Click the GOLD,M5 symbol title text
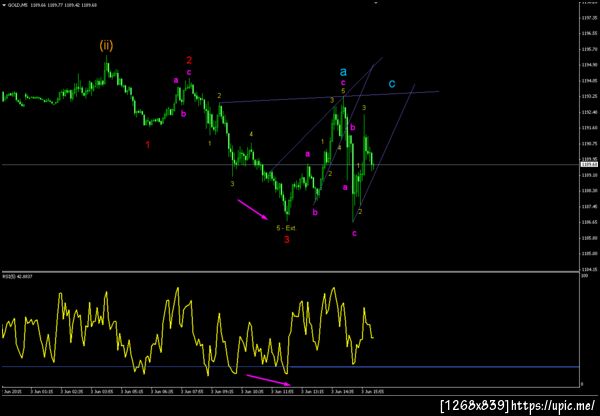This screenshot has width=600, height=416. (17, 5)
